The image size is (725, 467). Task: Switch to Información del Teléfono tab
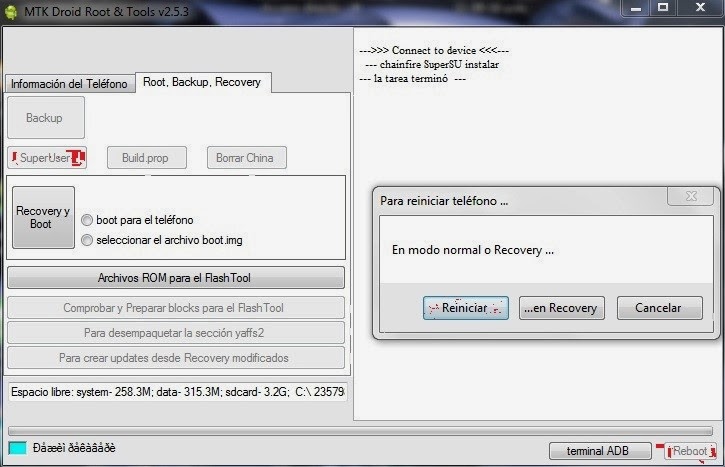[x=69, y=84]
